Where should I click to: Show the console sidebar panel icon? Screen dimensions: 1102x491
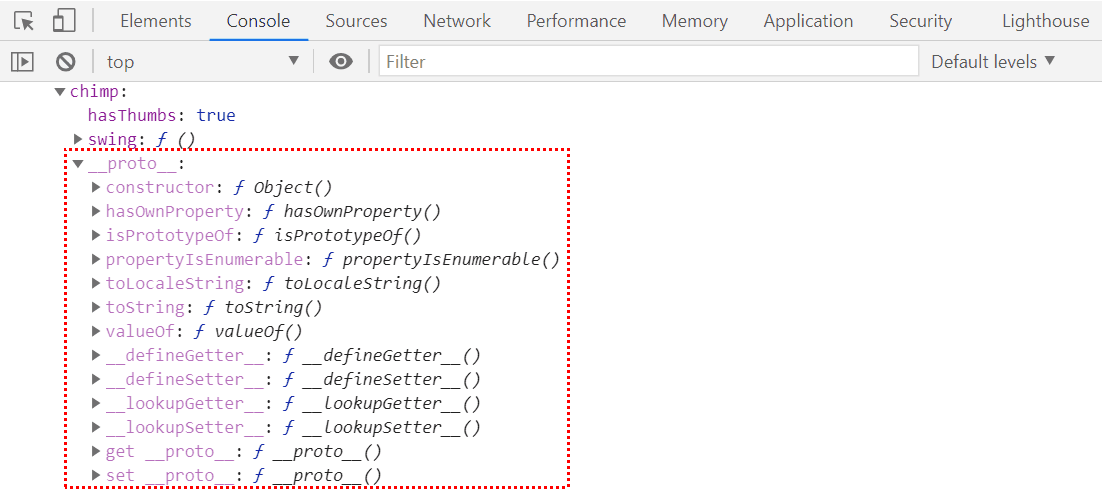pos(22,62)
